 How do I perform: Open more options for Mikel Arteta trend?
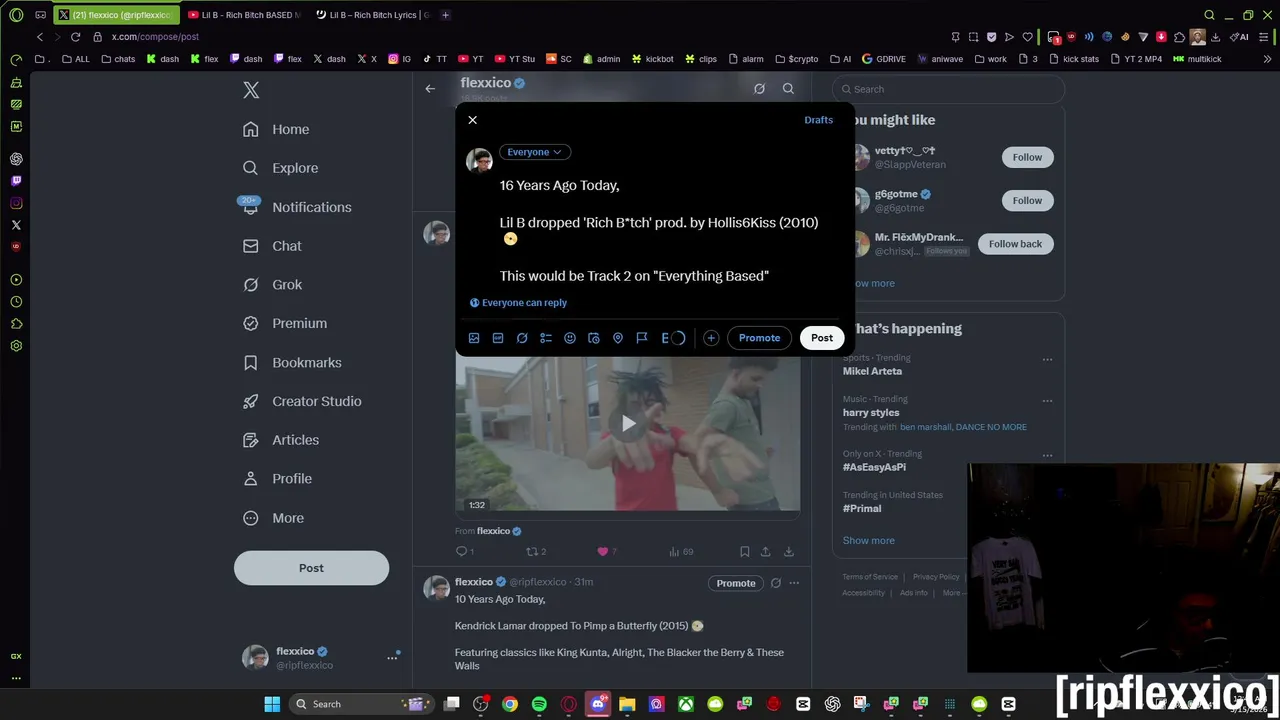point(1047,359)
